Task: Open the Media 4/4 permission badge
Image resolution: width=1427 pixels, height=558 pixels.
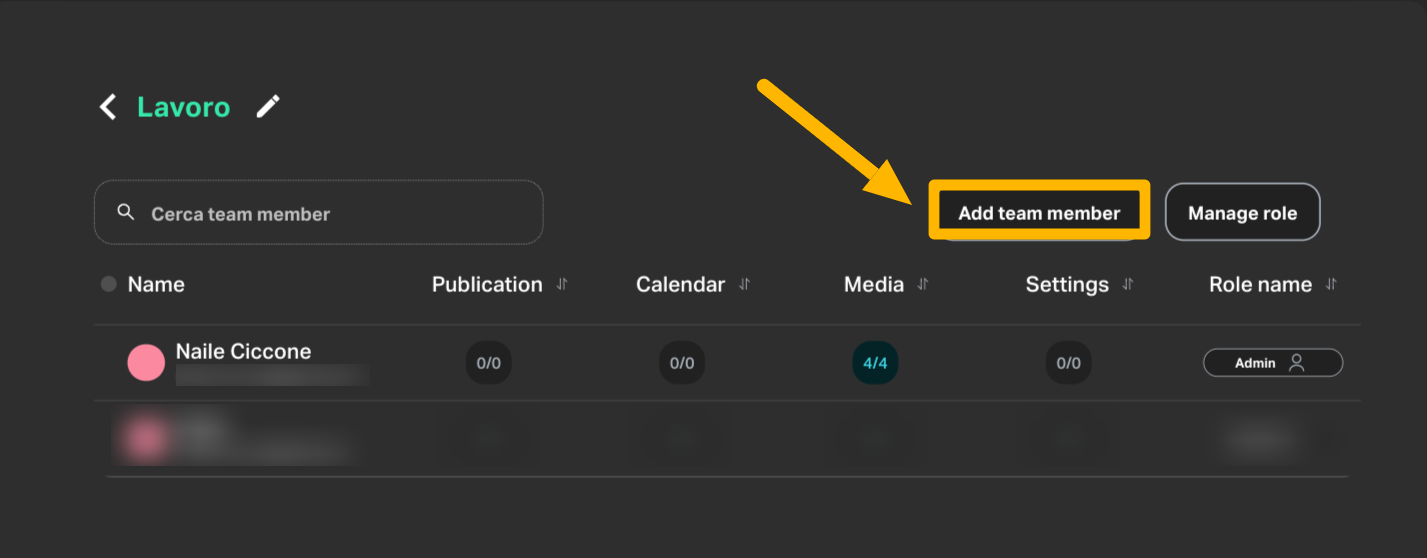Action: click(x=875, y=363)
